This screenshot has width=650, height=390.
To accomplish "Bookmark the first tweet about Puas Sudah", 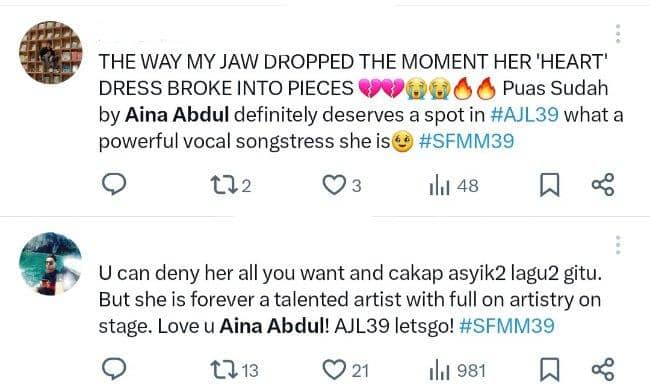I will (x=549, y=185).
